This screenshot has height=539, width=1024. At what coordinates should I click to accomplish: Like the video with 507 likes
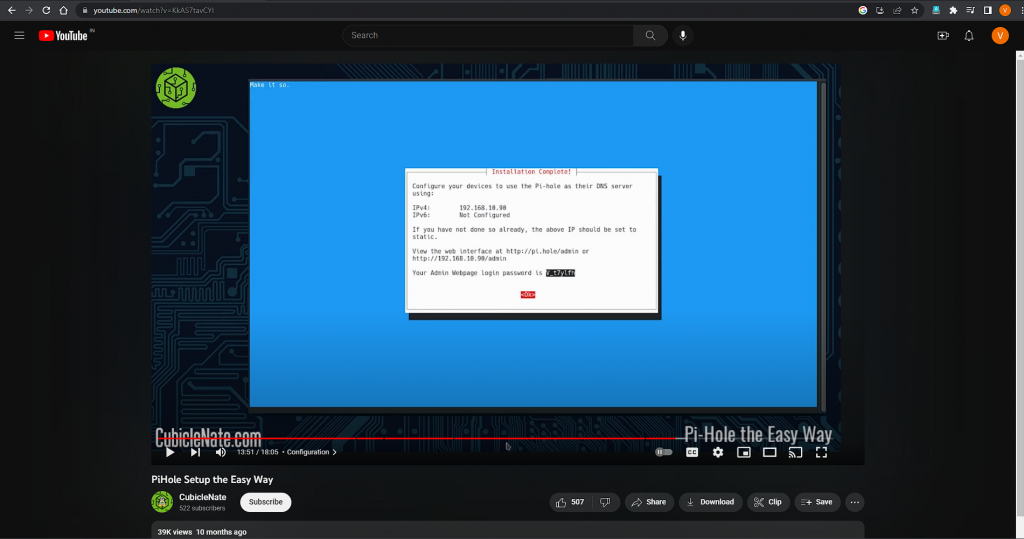570,502
